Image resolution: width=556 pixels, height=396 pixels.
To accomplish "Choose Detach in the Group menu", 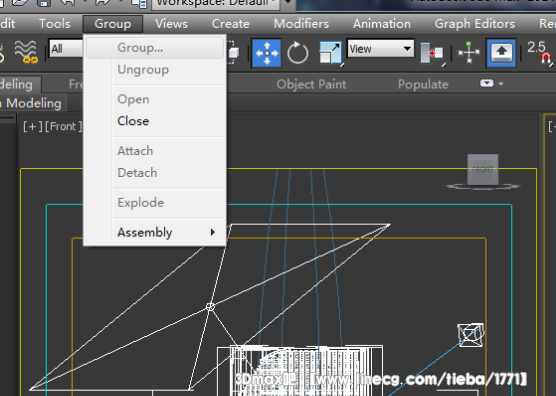I will click(x=155, y=173).
